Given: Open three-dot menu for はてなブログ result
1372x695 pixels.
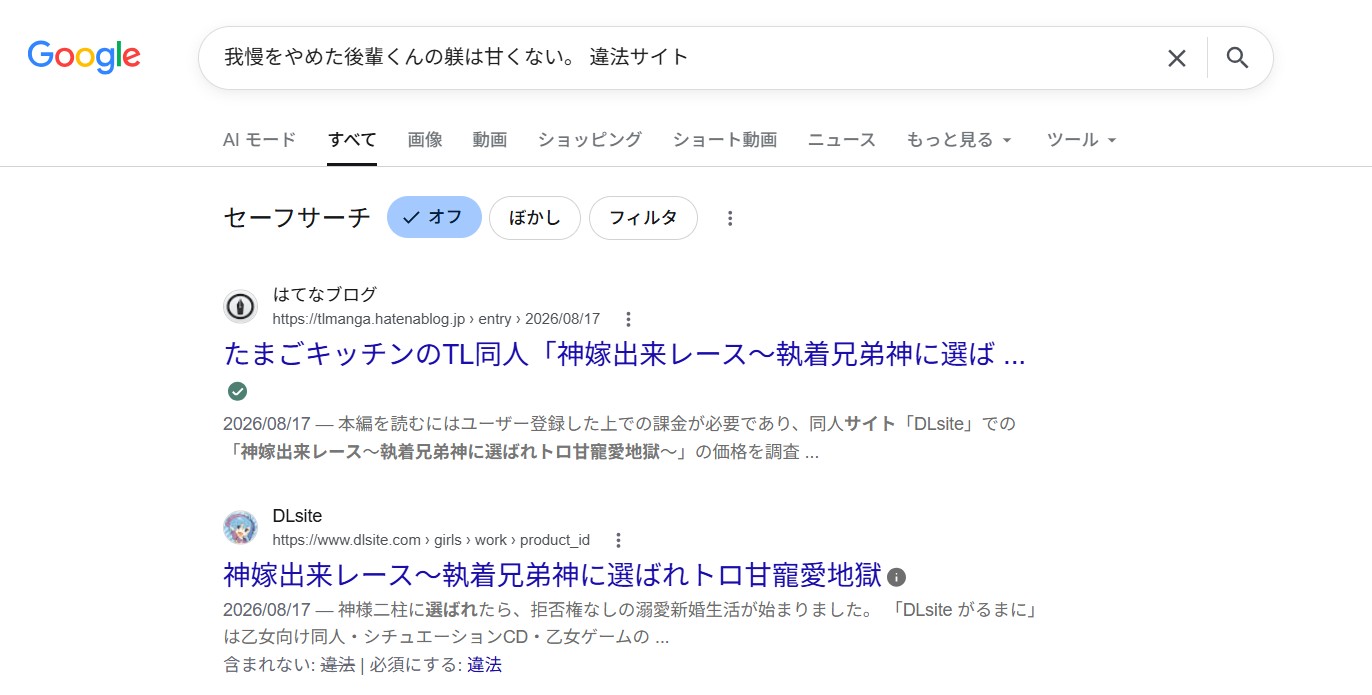Looking at the screenshot, I should 628,319.
